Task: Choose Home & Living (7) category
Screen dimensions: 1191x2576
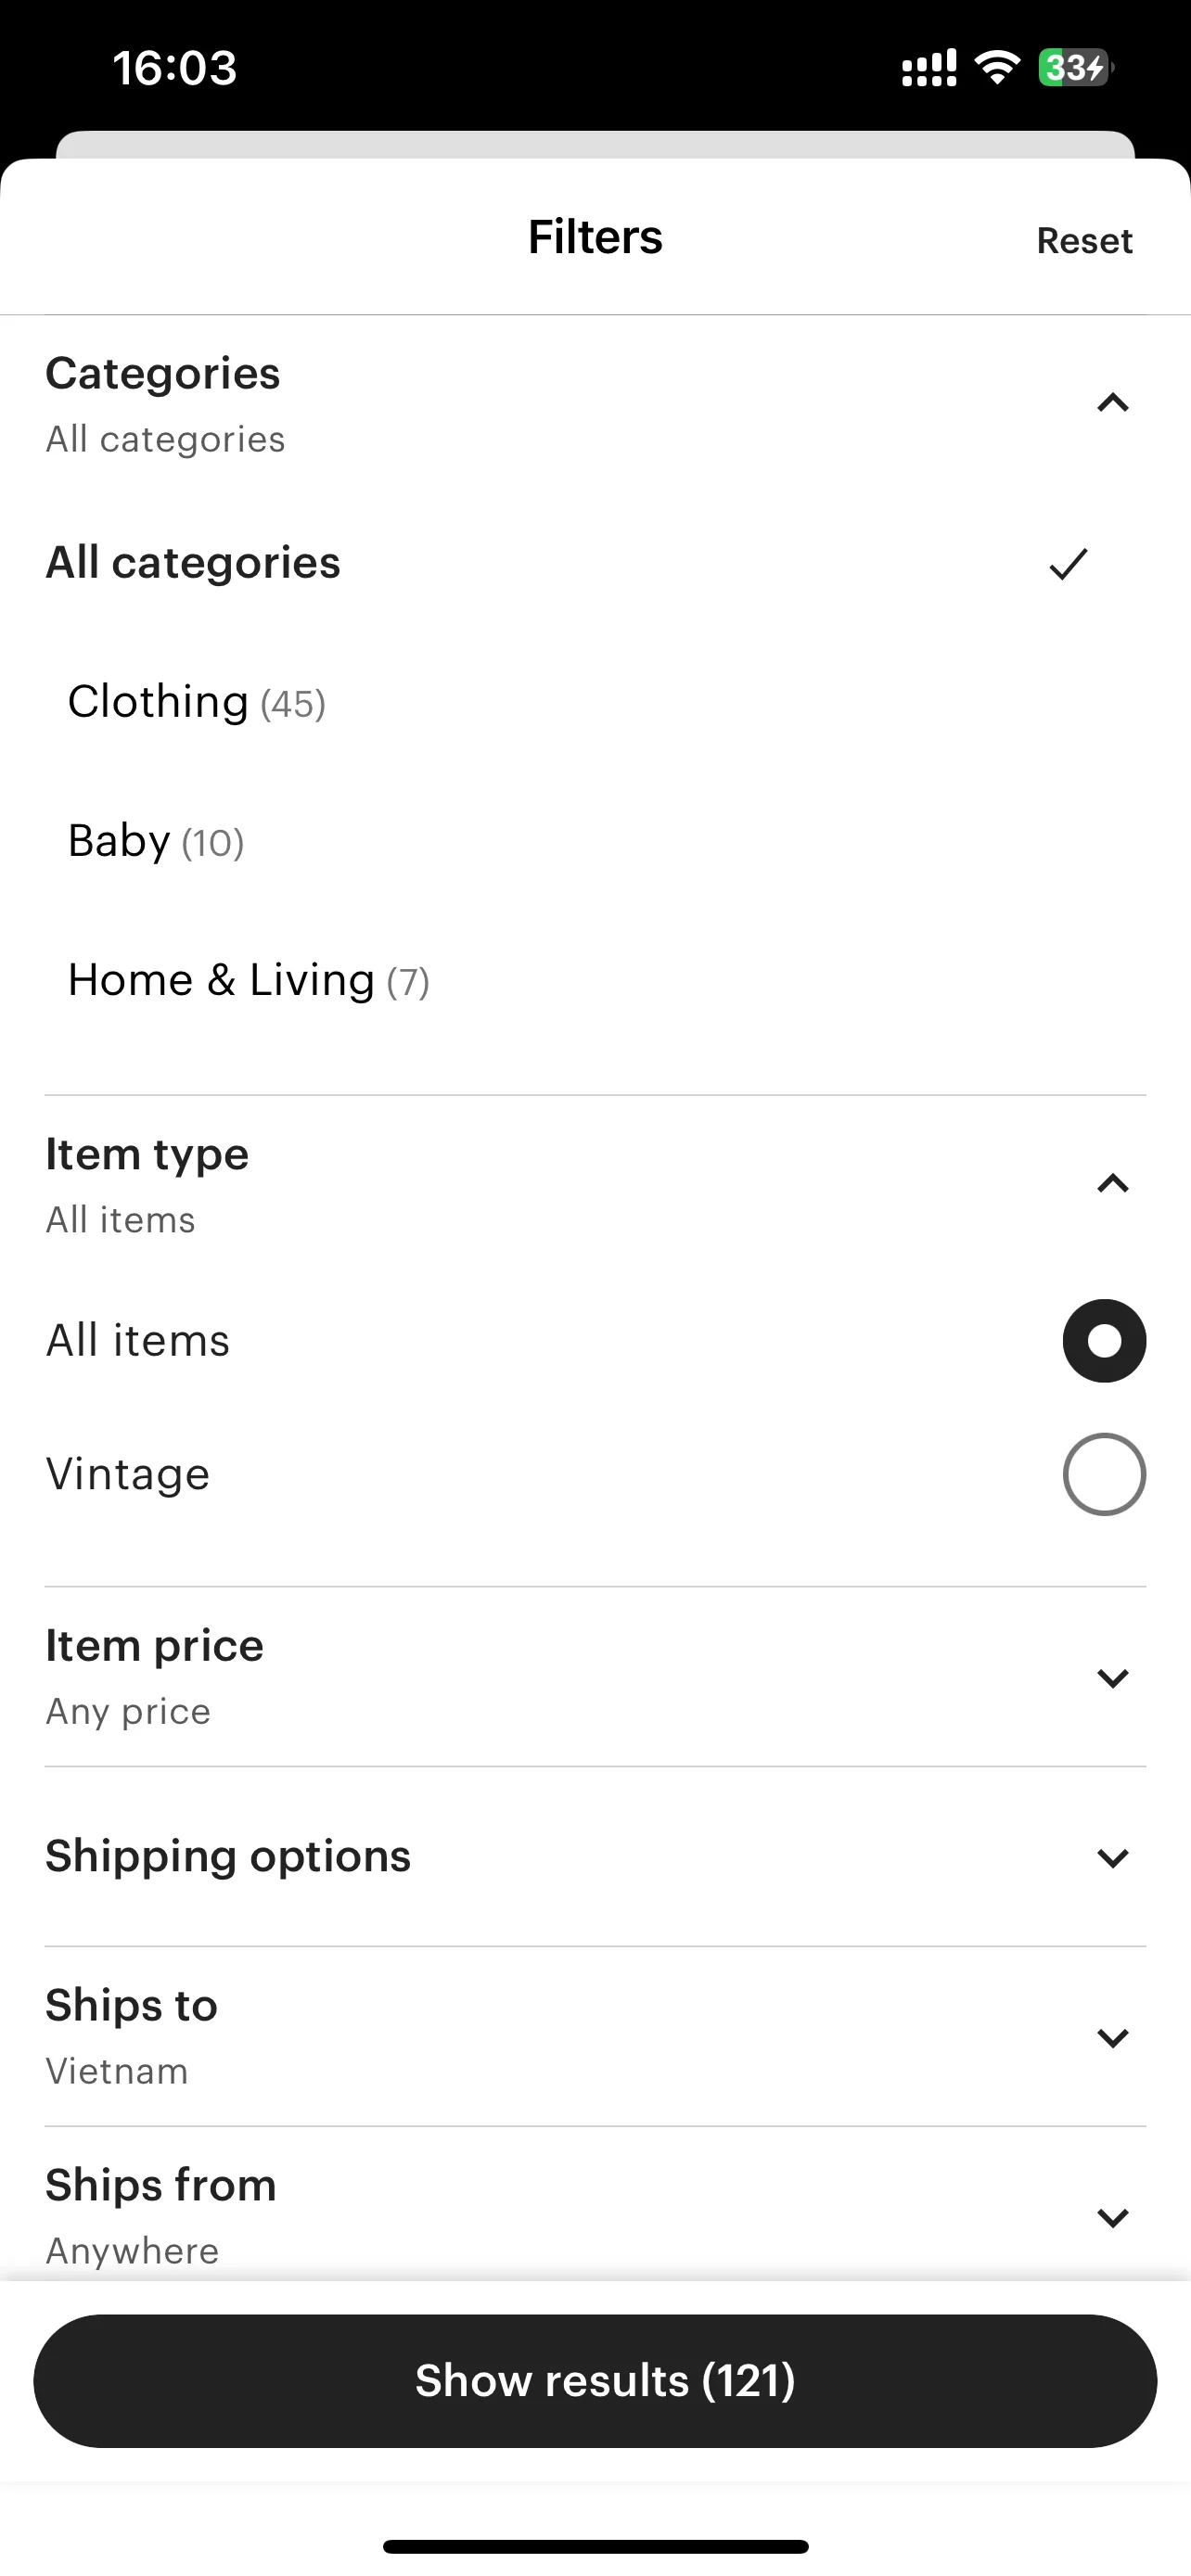Action: tap(249, 980)
